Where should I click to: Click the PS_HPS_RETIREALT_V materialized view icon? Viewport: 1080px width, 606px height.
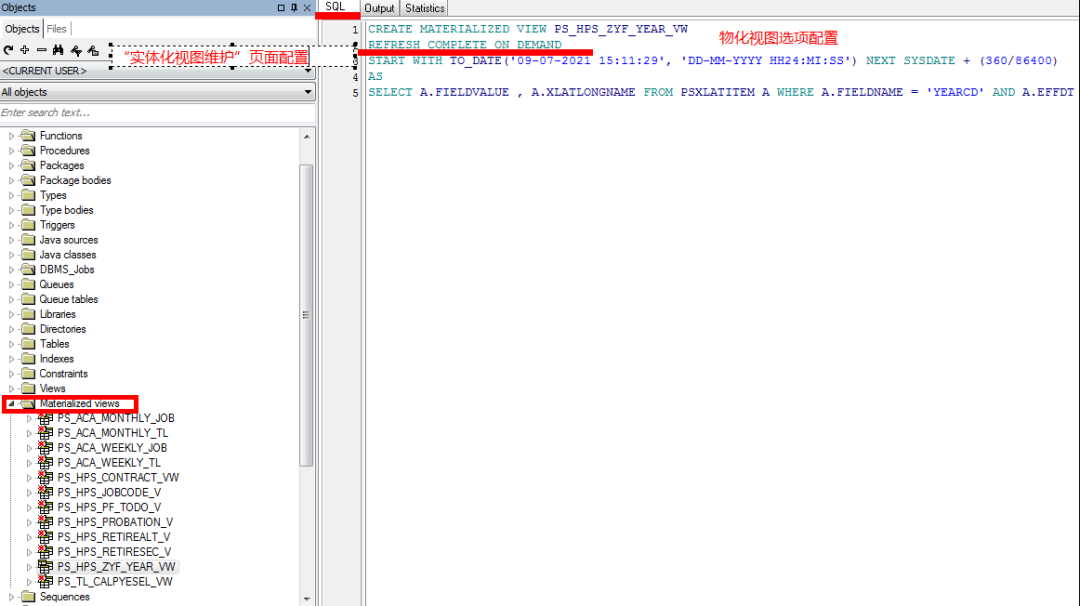point(45,536)
